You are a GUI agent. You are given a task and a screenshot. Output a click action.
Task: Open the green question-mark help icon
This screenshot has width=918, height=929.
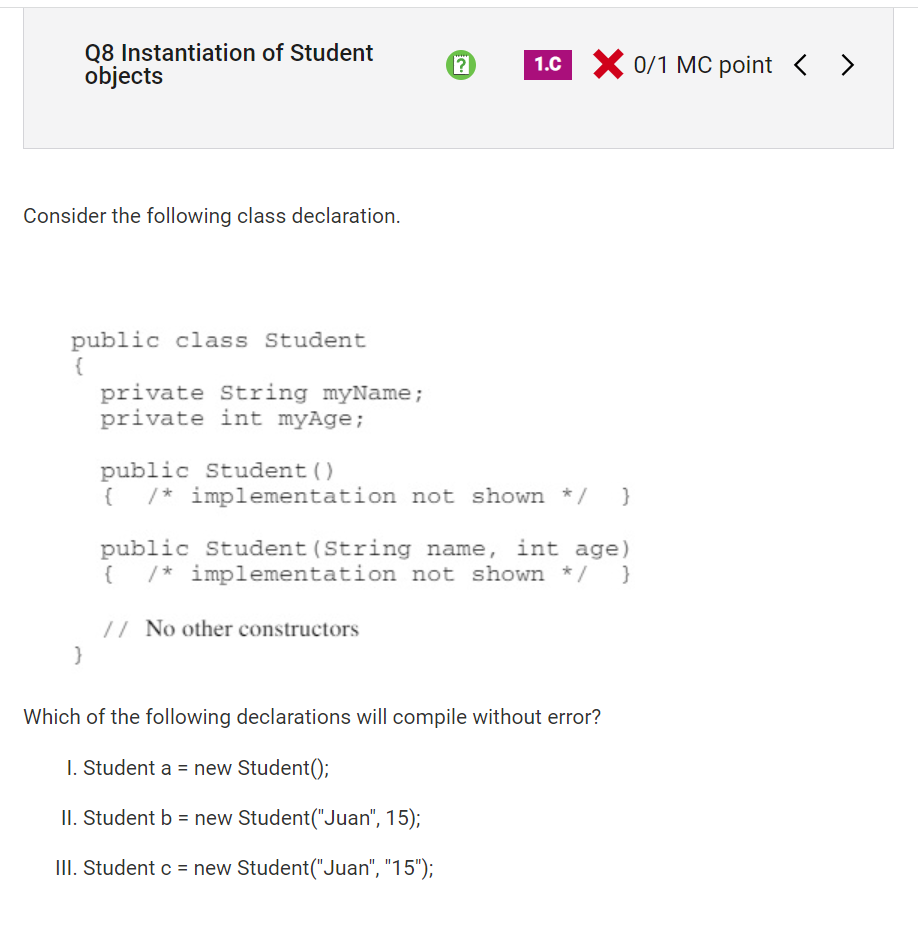(460, 65)
